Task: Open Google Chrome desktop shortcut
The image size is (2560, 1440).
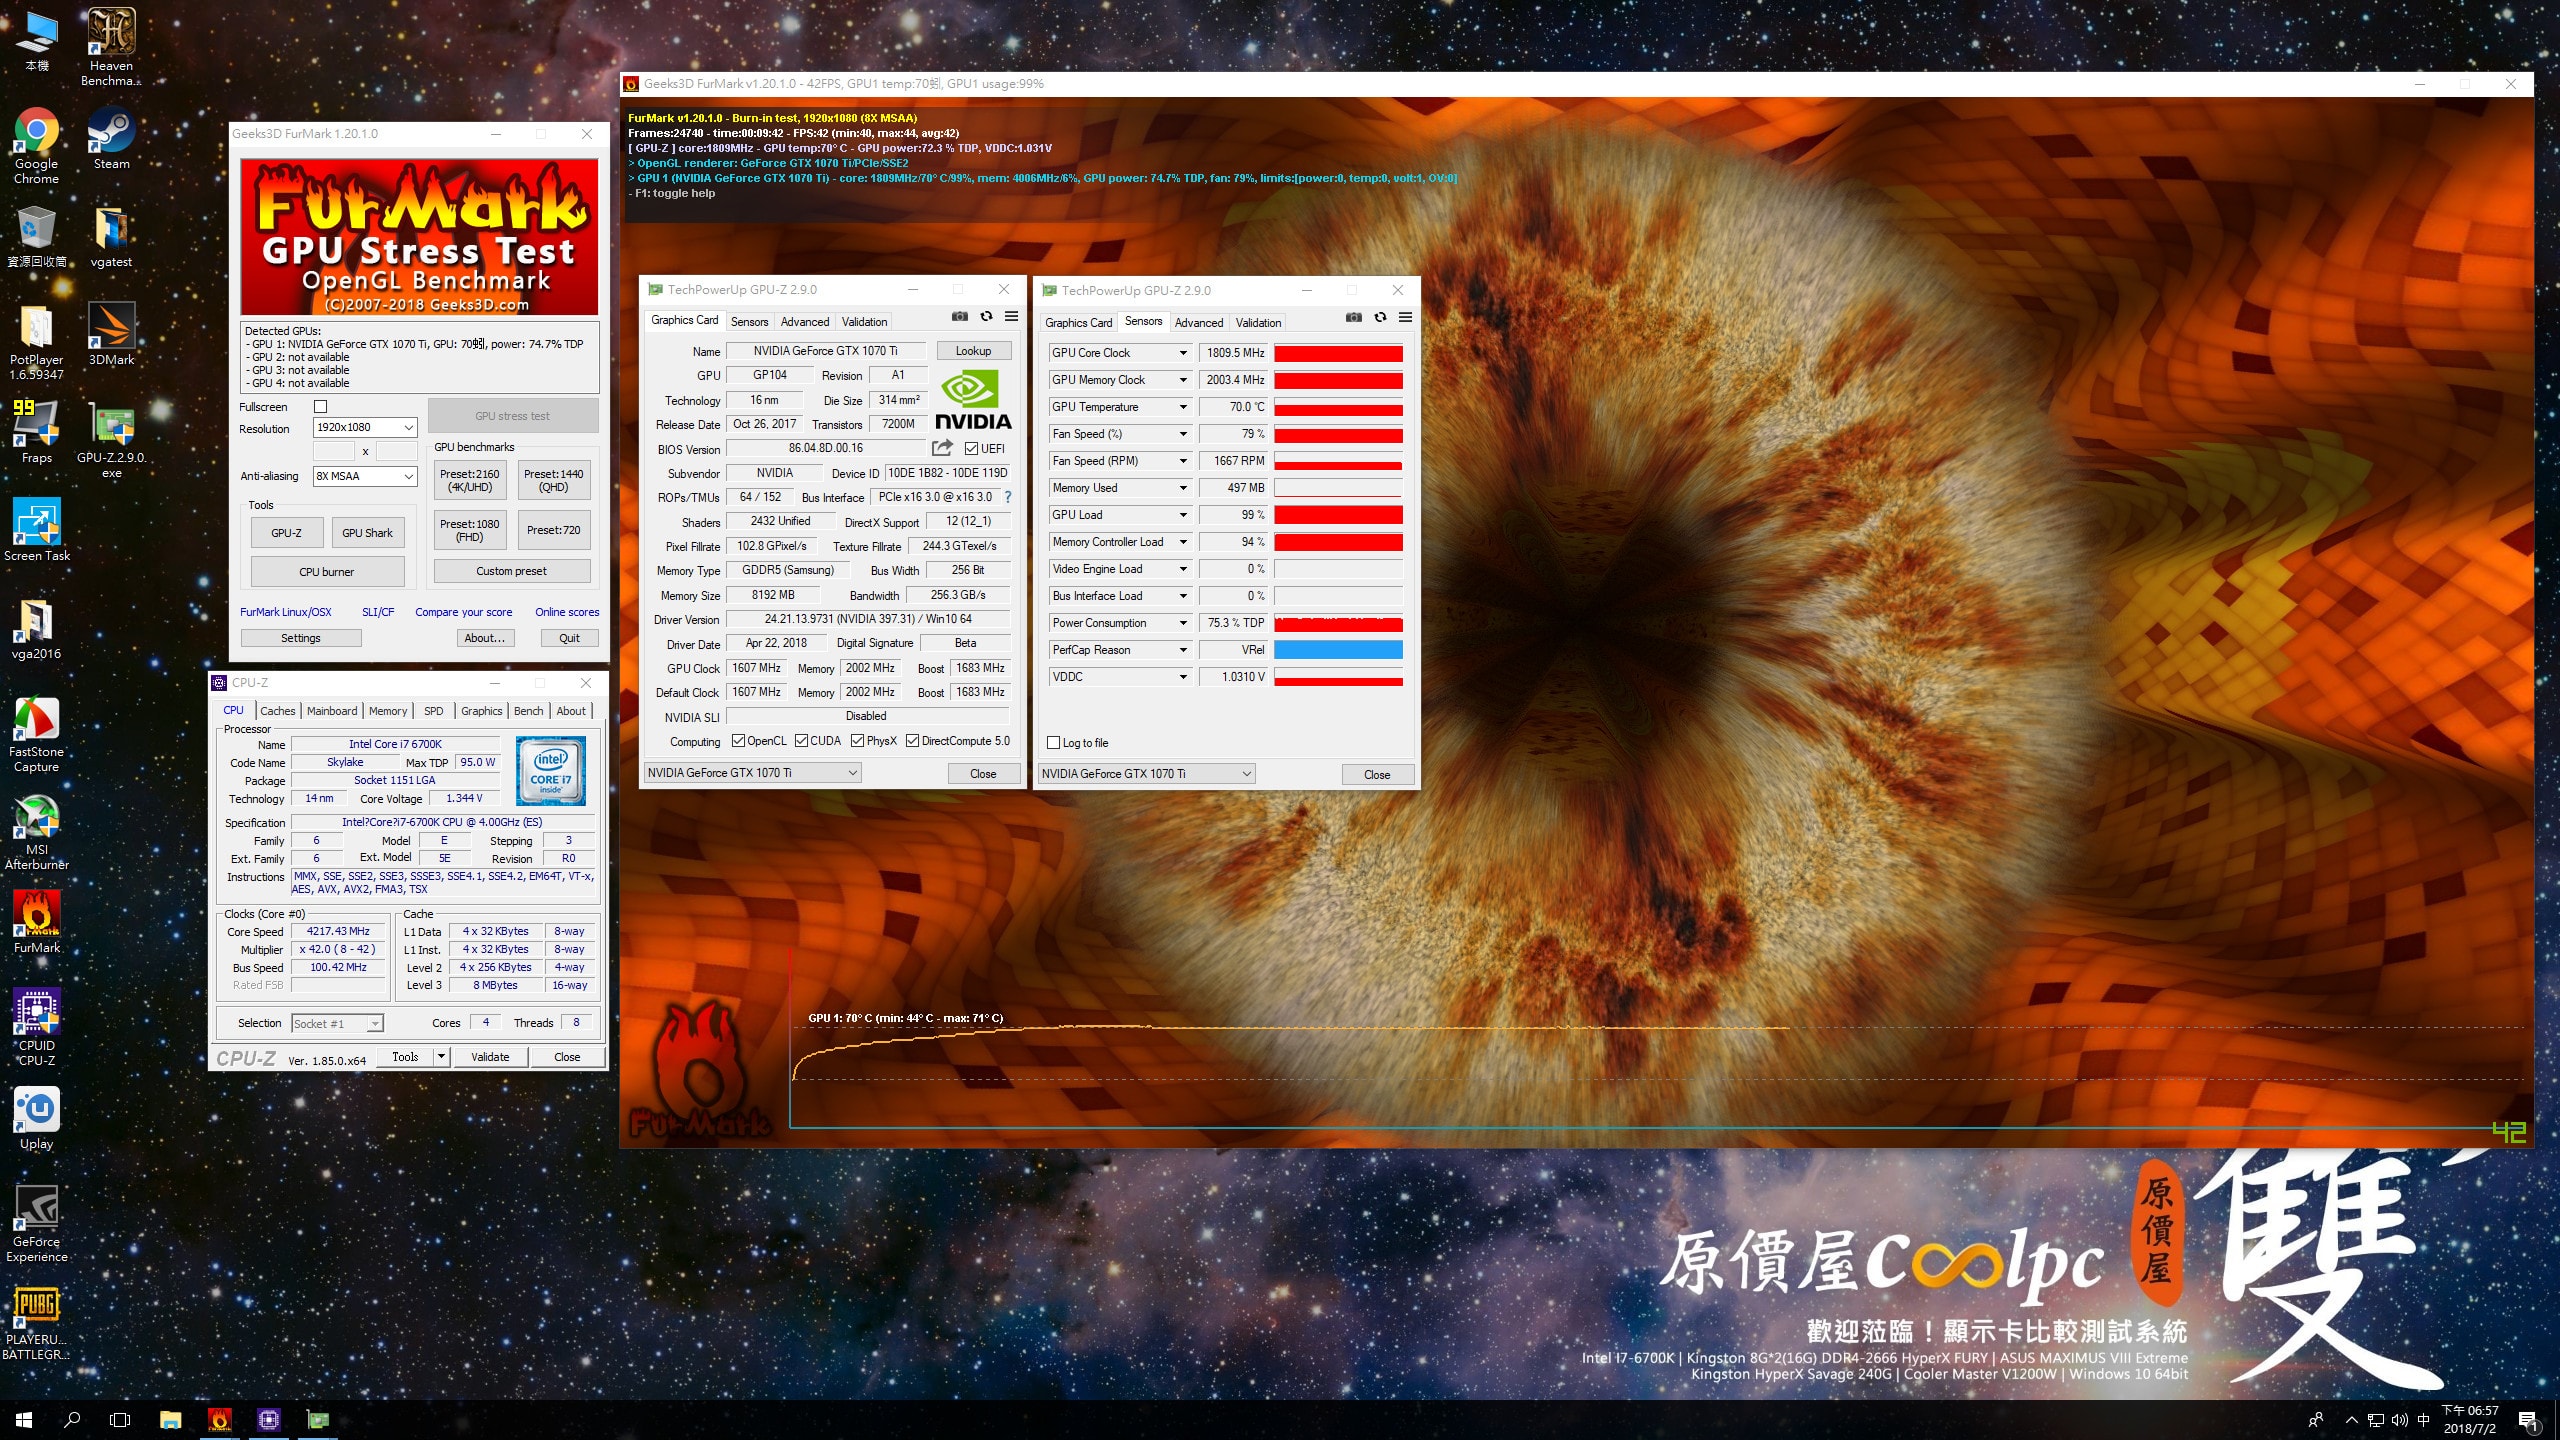Action: (x=36, y=146)
